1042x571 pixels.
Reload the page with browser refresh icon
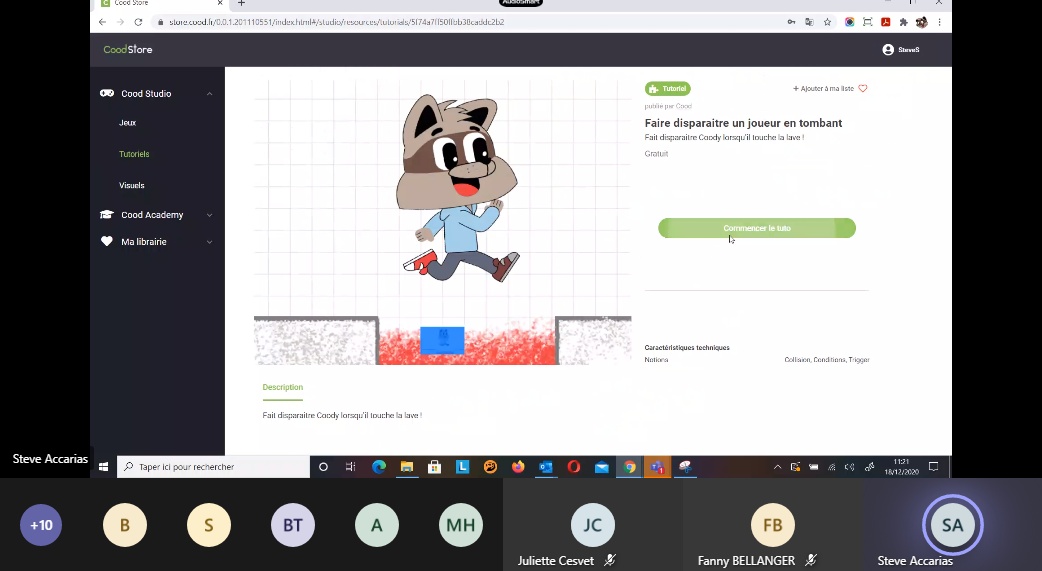[138, 22]
